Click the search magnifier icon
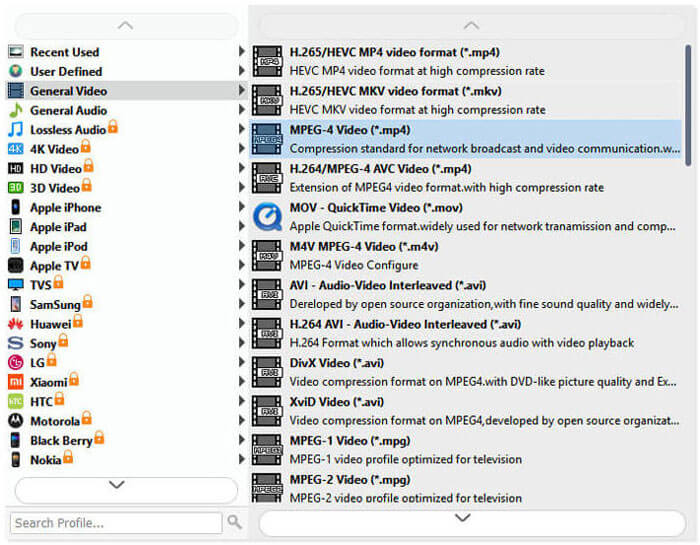This screenshot has height=545, width=700. tap(235, 522)
